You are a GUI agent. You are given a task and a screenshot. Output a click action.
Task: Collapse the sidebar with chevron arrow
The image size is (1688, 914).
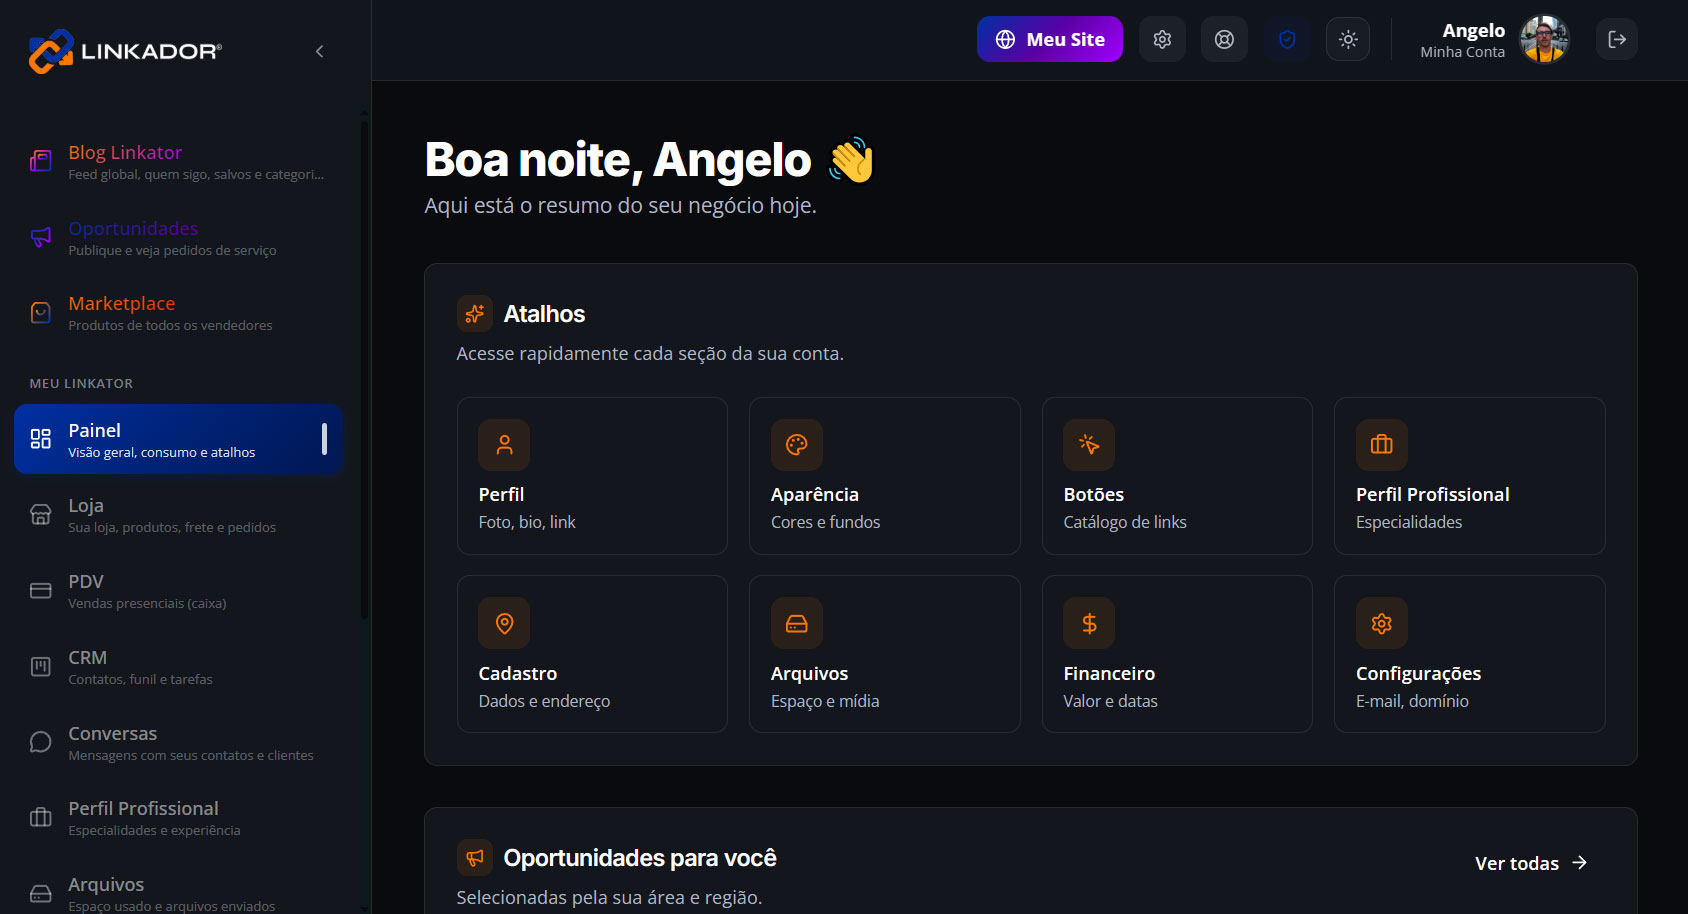(320, 51)
